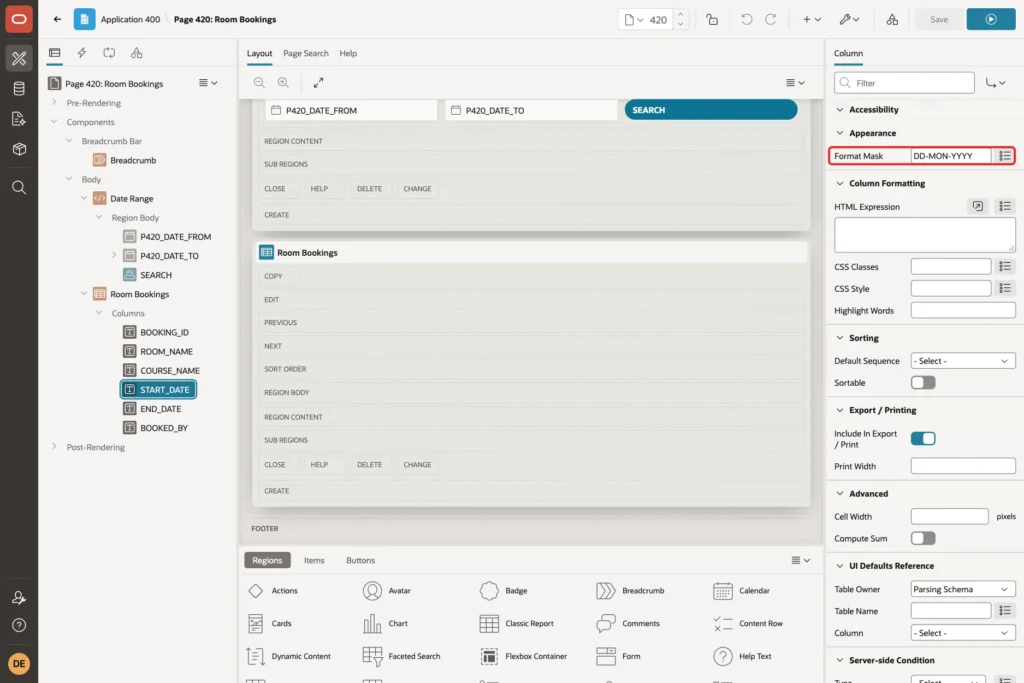Image resolution: width=1024 pixels, height=683 pixels.
Task: Switch to Processing tab icon
Action: tap(109, 53)
